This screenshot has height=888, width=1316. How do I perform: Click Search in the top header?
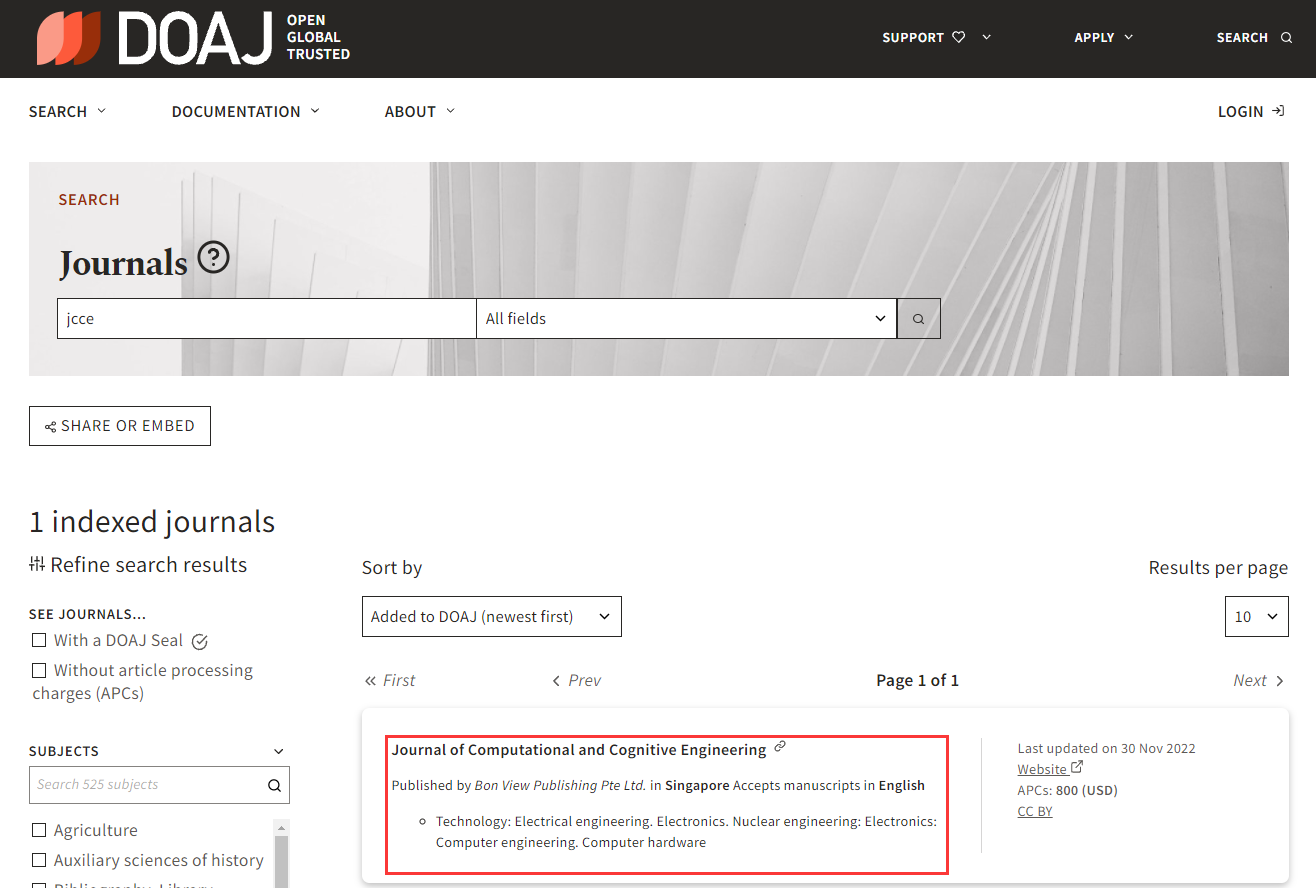1254,37
